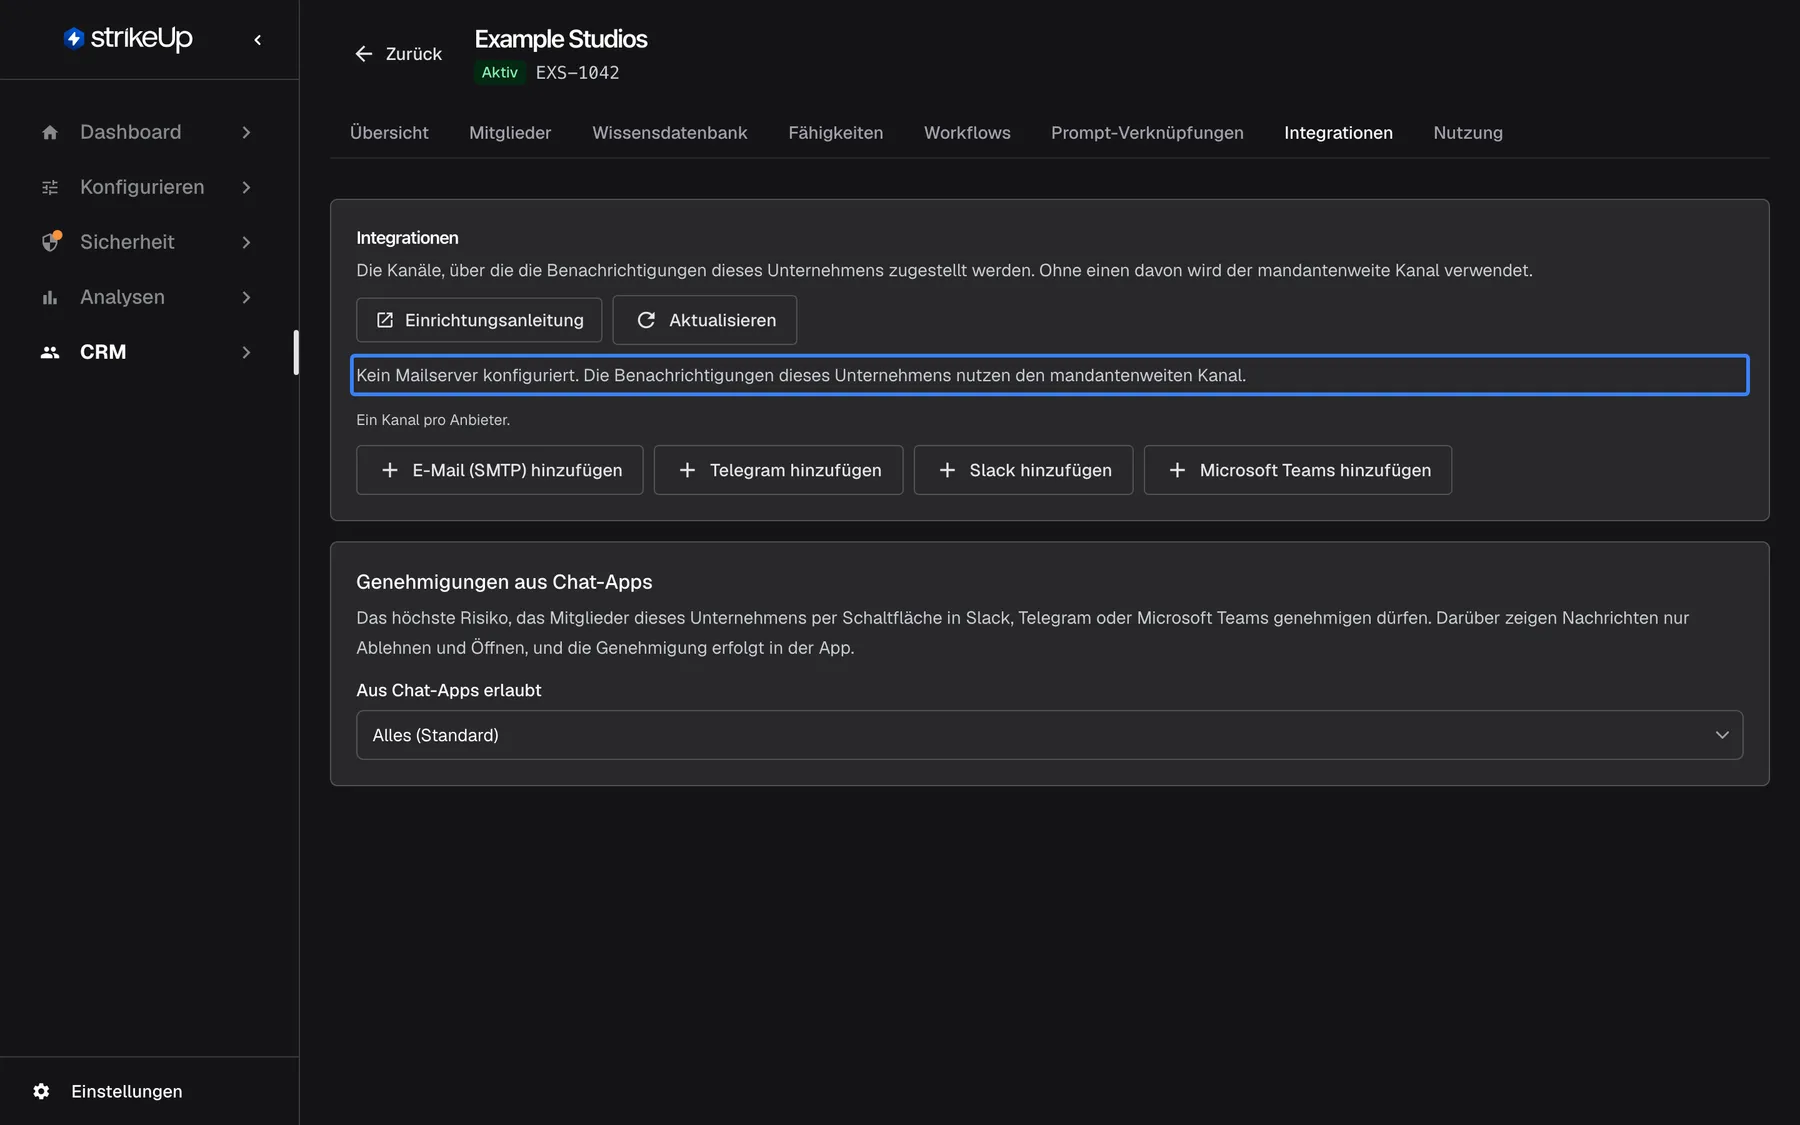
Task: Collapse the sidebar with the chevron
Action: tap(258, 40)
